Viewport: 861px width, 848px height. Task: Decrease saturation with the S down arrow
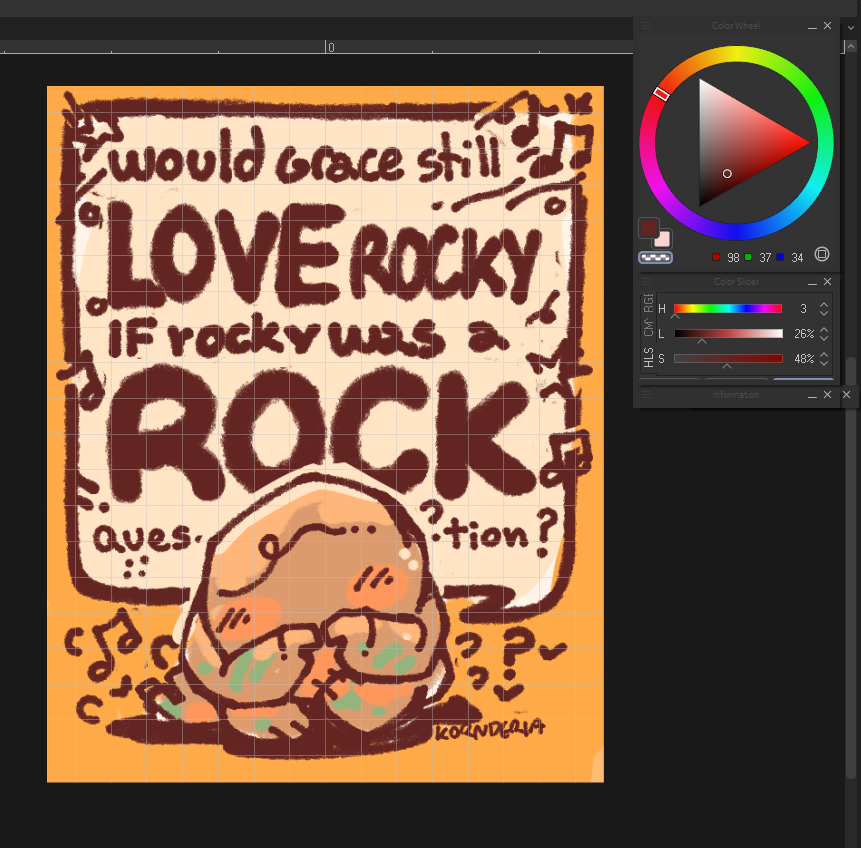[824, 362]
